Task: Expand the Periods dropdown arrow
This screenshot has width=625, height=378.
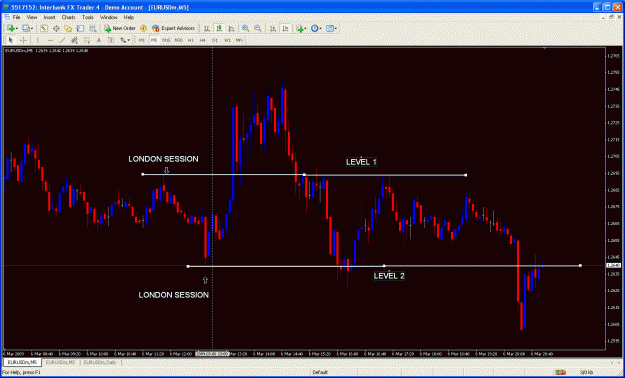Action: coord(320,28)
